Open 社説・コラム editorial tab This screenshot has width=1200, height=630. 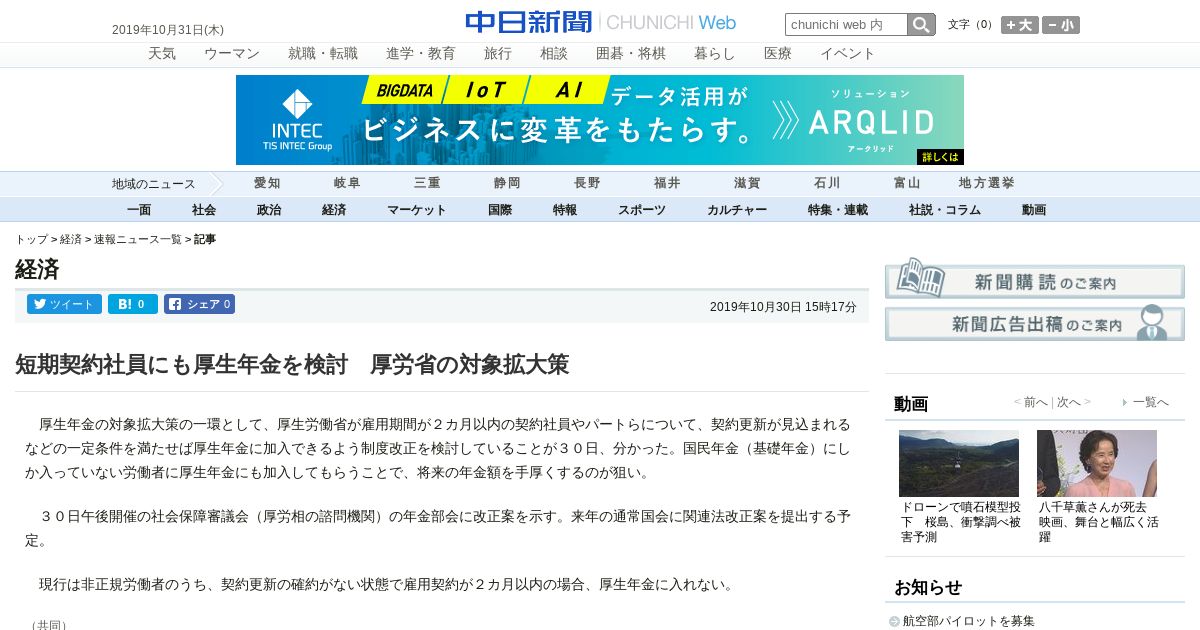(x=945, y=210)
